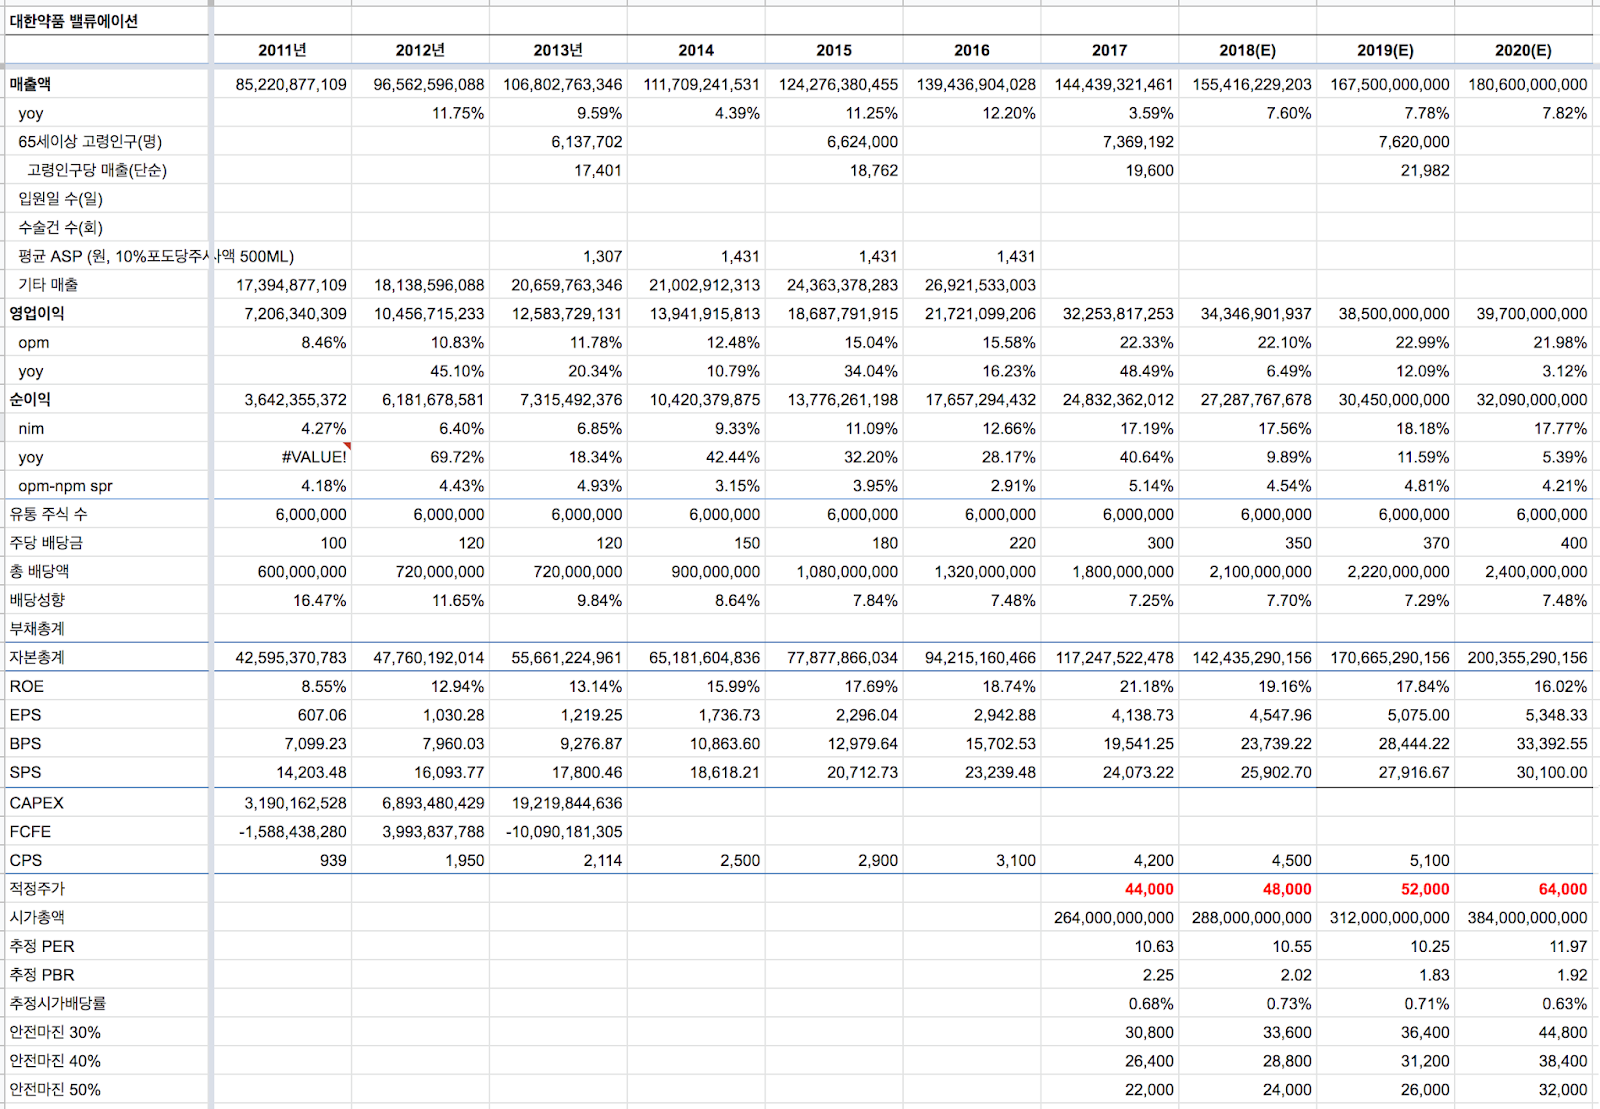
Task: Select the BPS row label
Action: click(x=26, y=744)
